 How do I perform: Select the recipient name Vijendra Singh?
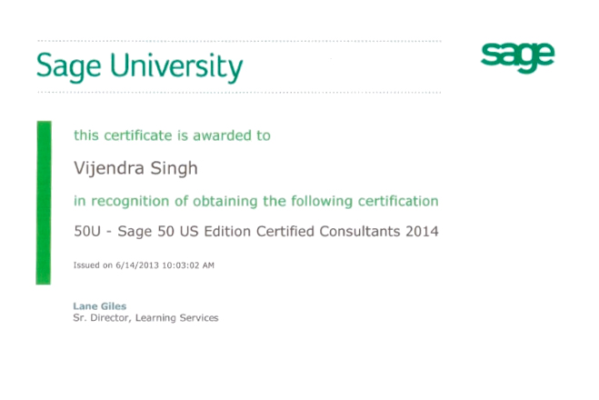point(136,168)
